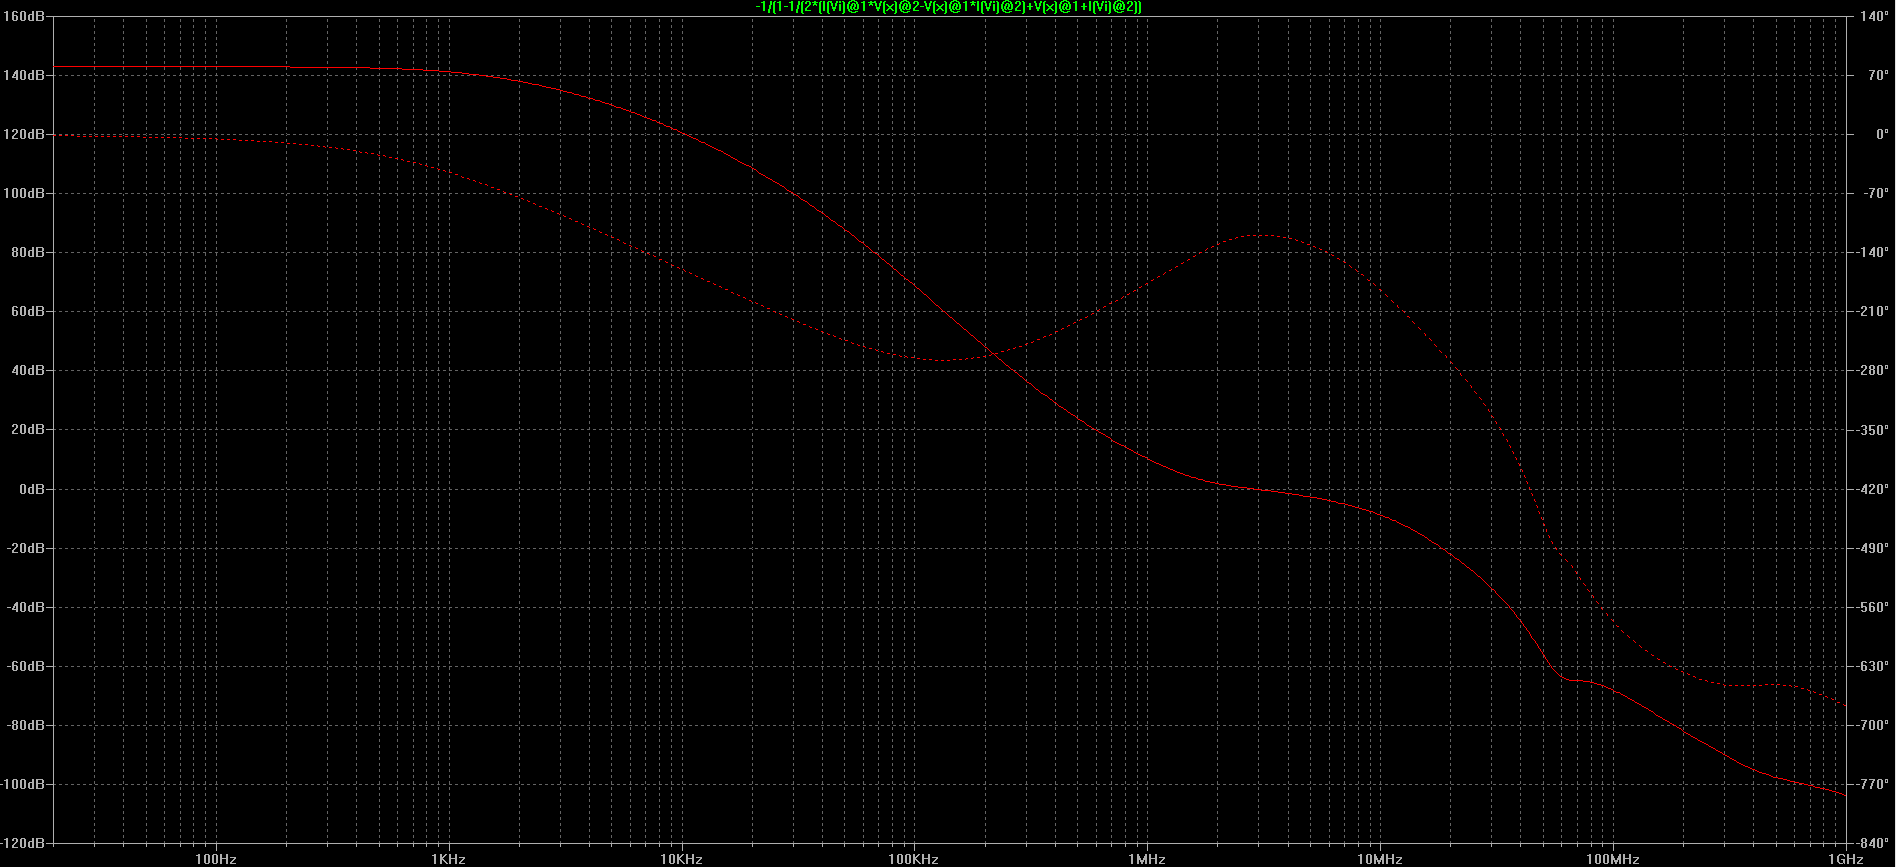
Task: Click the 20dB magnitude axis label
Action: (28, 429)
